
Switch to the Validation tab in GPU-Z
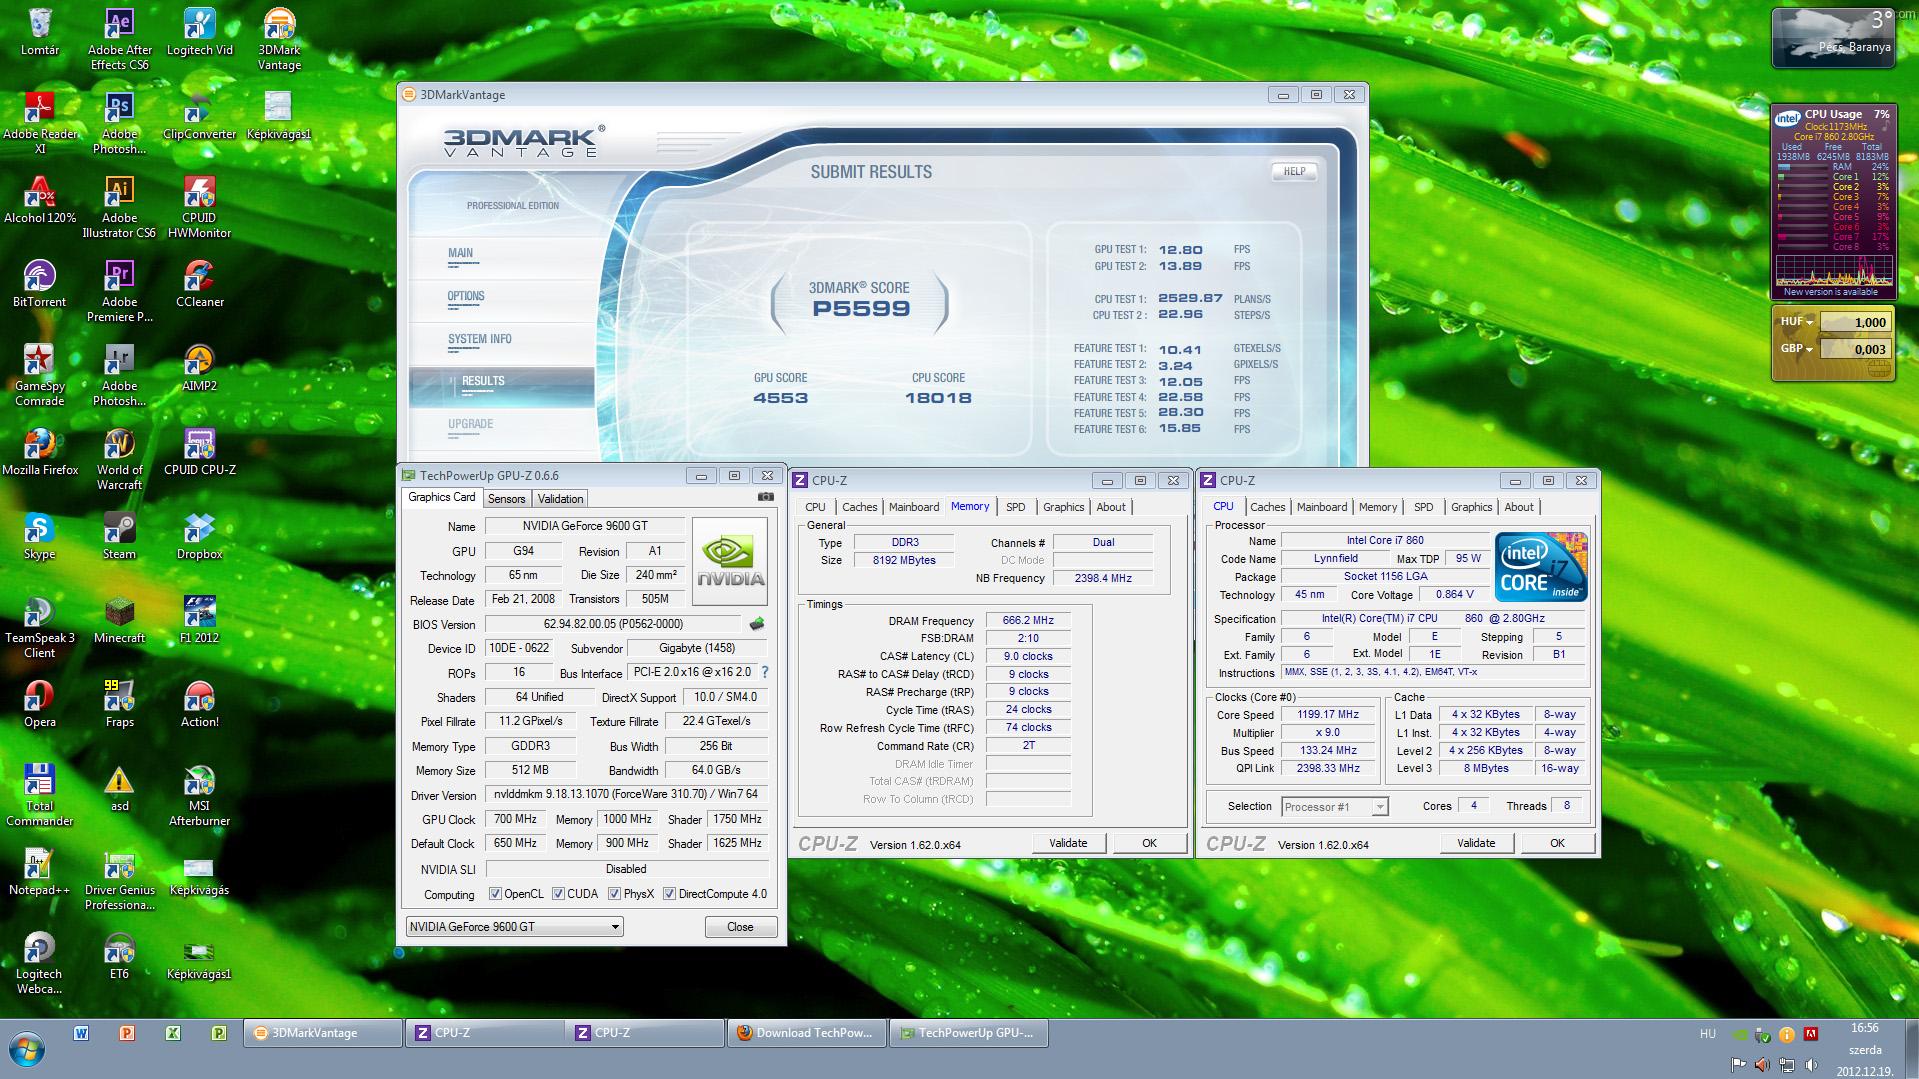560,499
